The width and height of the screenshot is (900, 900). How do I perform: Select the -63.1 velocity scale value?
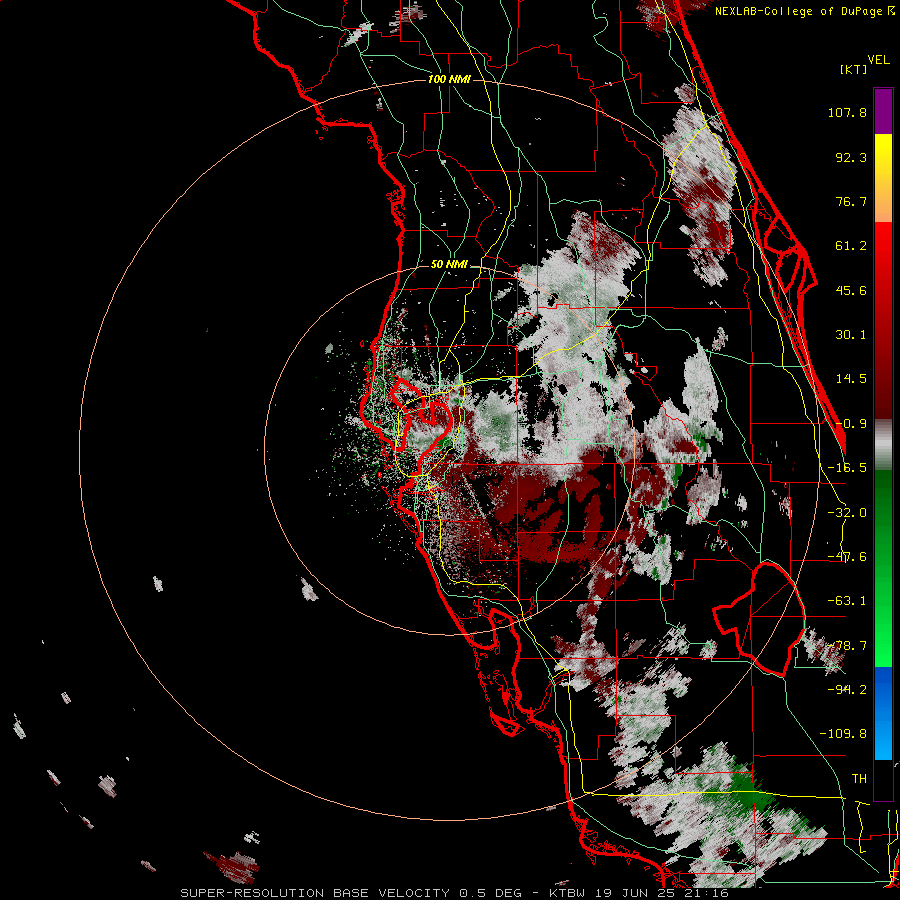847,601
